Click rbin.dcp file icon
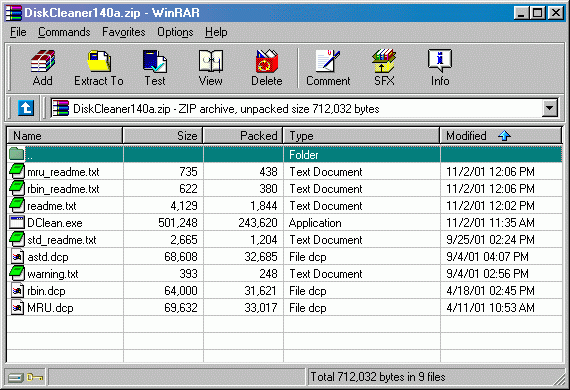Image resolution: width=570 pixels, height=390 pixels. pyautogui.click(x=17, y=291)
